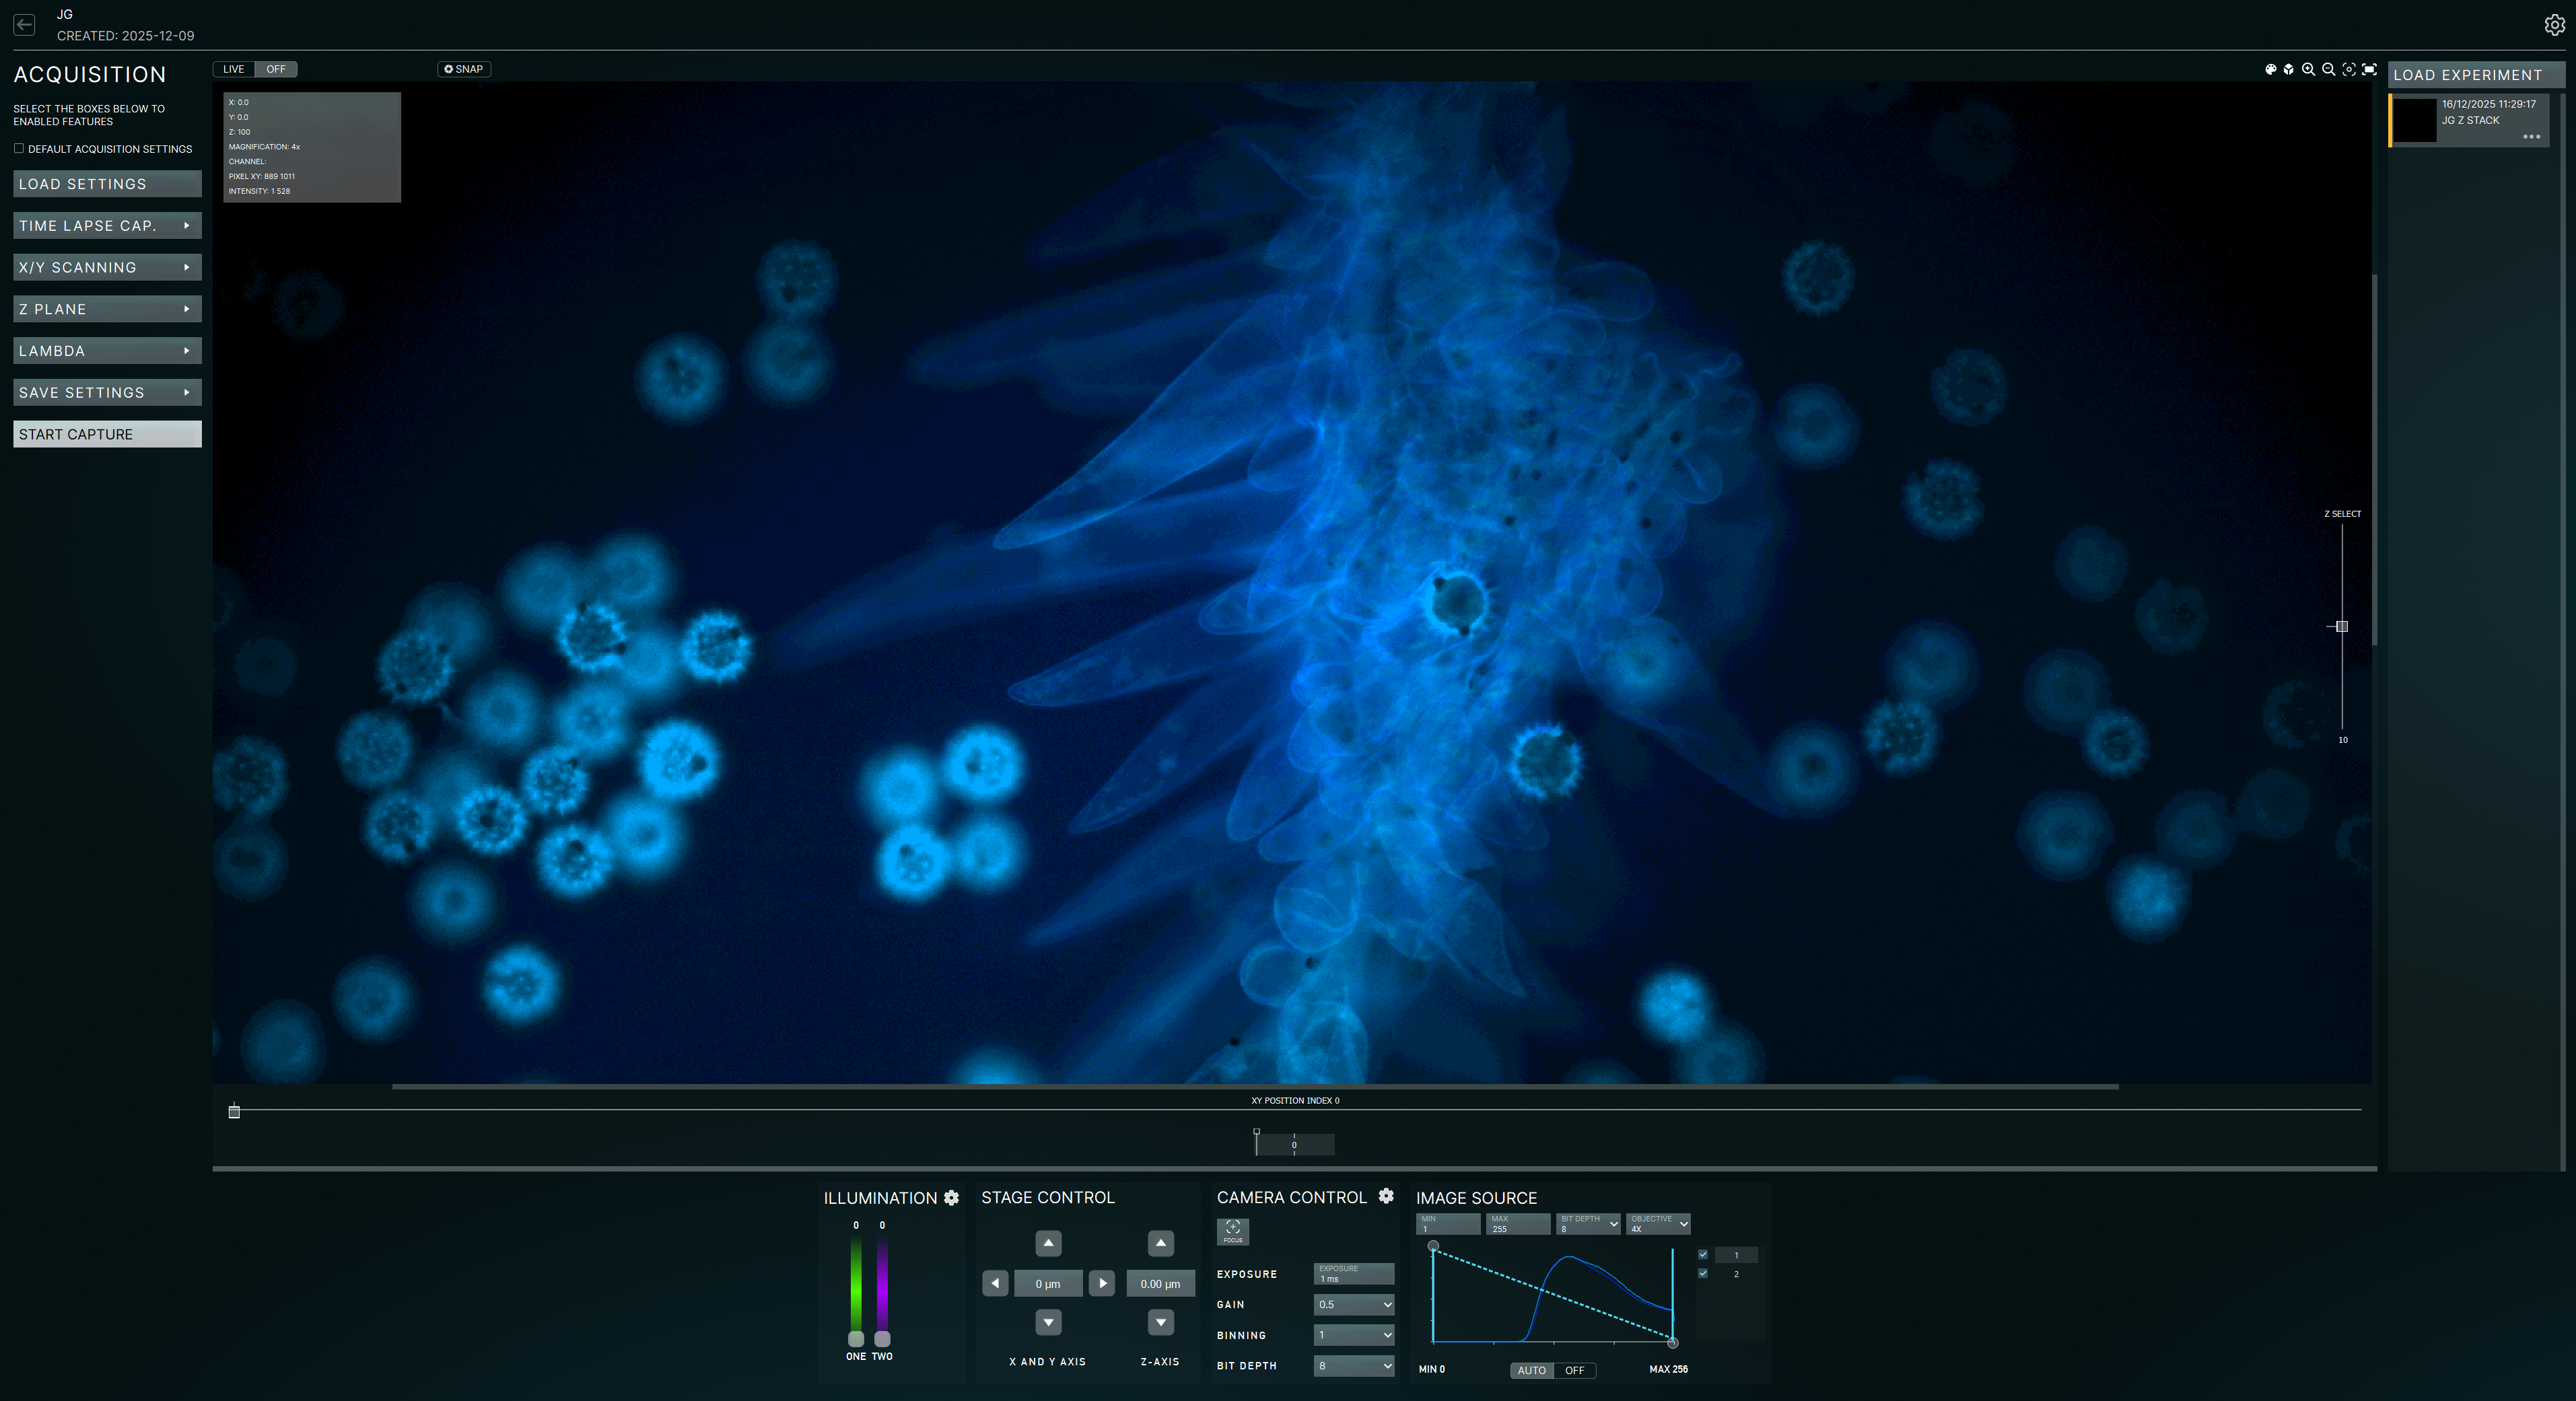Image resolution: width=2576 pixels, height=1401 pixels.
Task: Open the Gain dropdown in Camera Control
Action: pyautogui.click(x=1353, y=1305)
